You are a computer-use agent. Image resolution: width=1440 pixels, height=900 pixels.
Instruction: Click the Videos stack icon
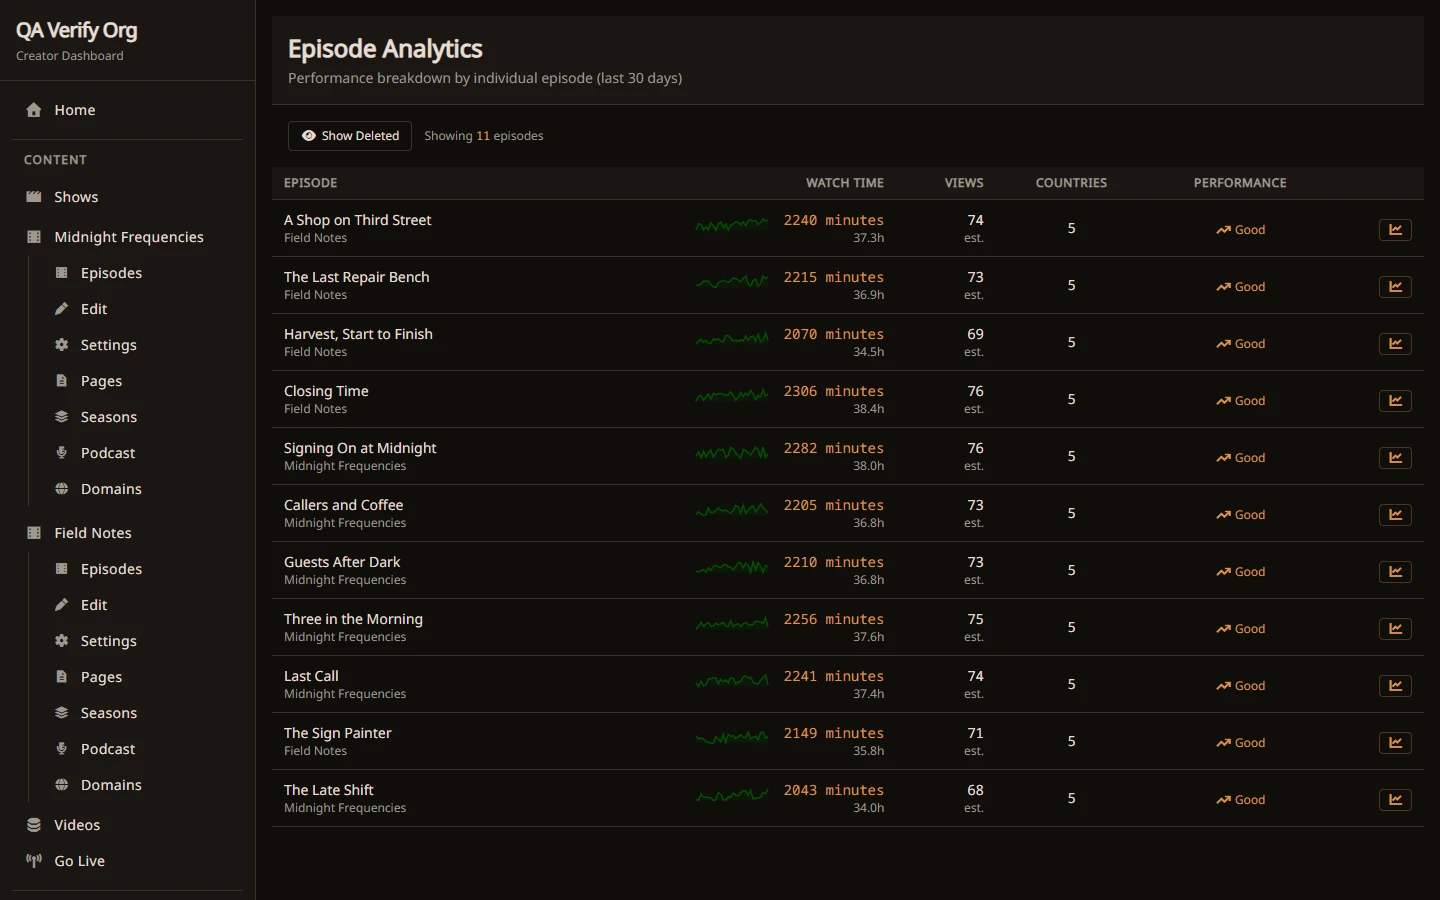(34, 825)
